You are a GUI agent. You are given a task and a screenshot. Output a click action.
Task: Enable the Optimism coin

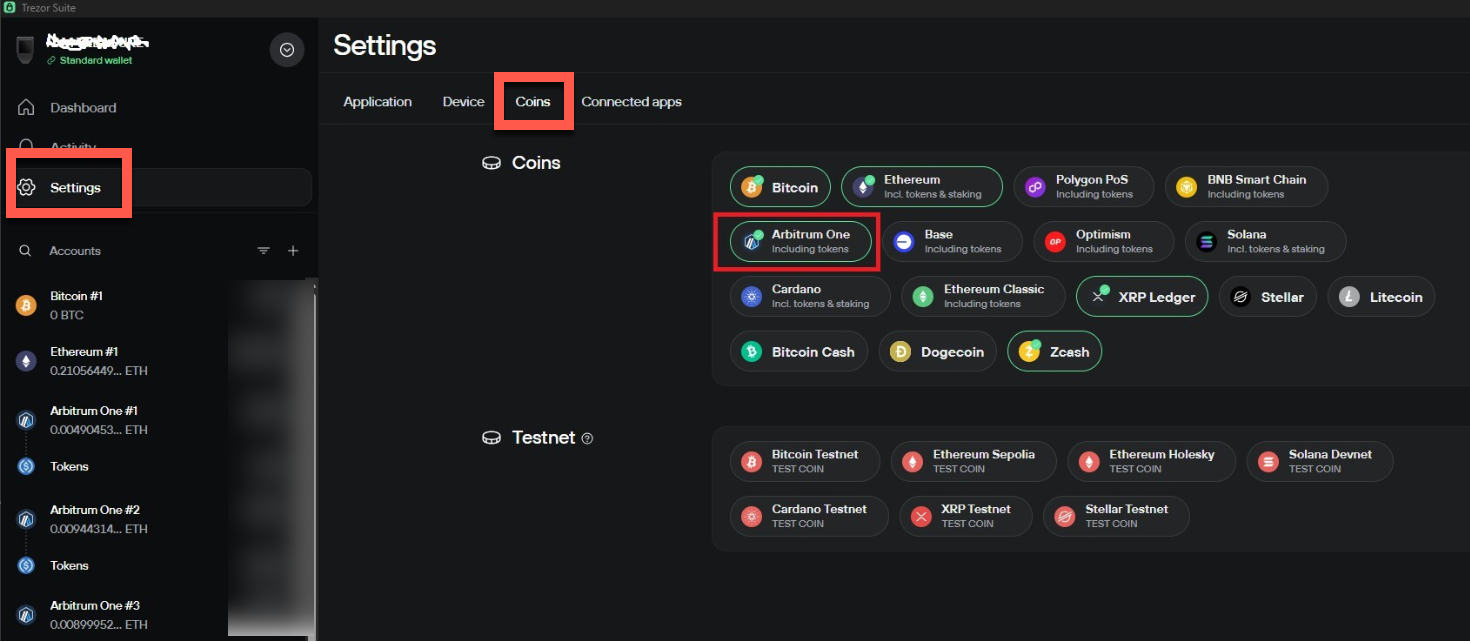click(x=1104, y=241)
